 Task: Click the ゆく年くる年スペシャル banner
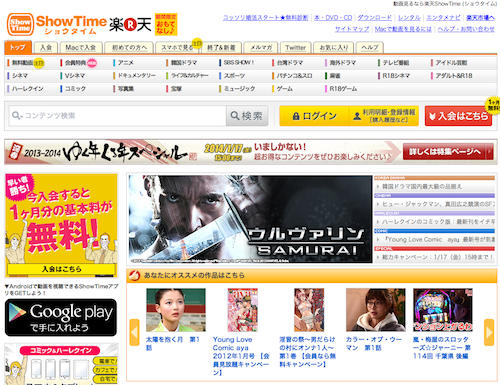(251, 152)
